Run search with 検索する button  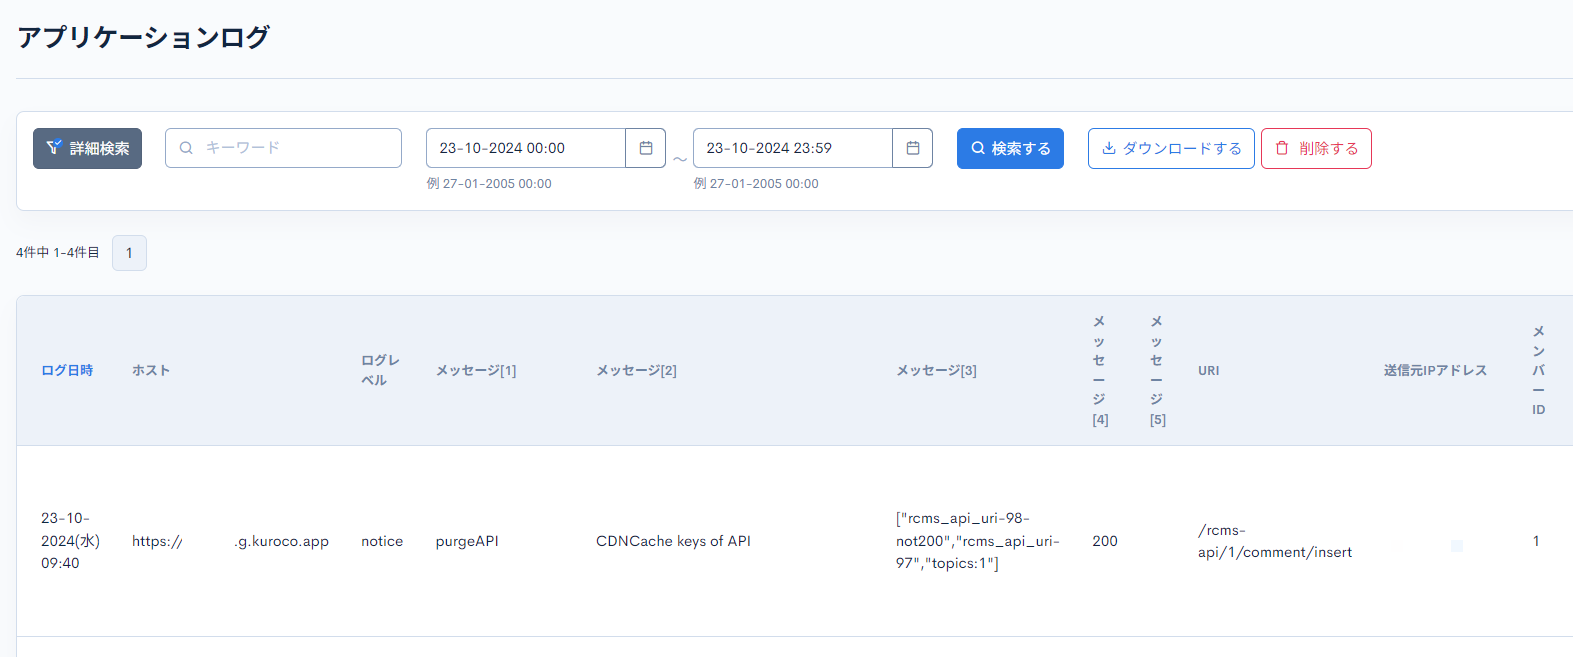[1010, 148]
